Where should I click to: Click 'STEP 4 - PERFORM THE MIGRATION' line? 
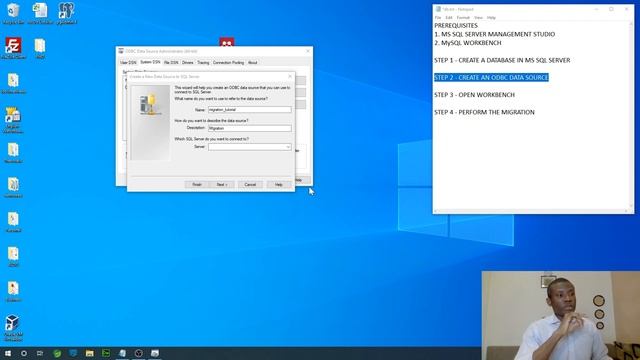click(x=484, y=112)
